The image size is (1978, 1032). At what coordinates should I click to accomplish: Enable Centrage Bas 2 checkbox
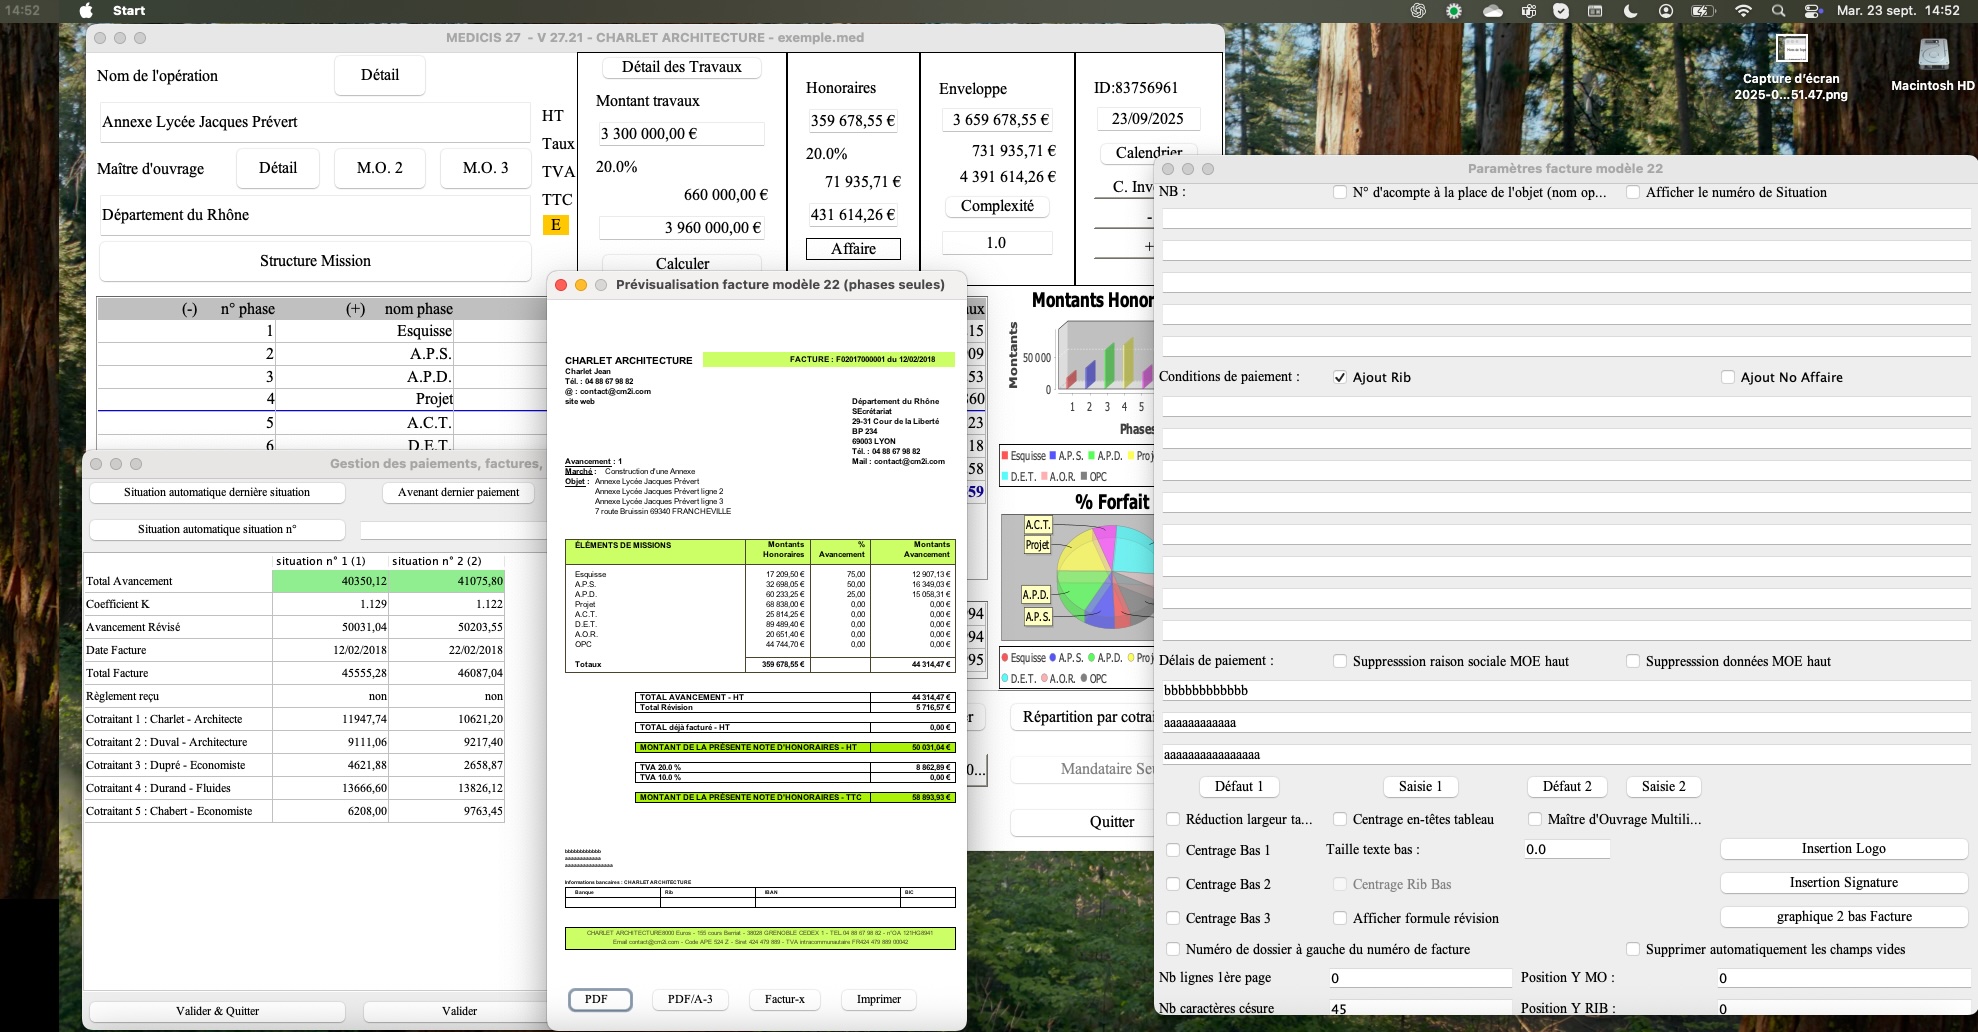[1173, 884]
